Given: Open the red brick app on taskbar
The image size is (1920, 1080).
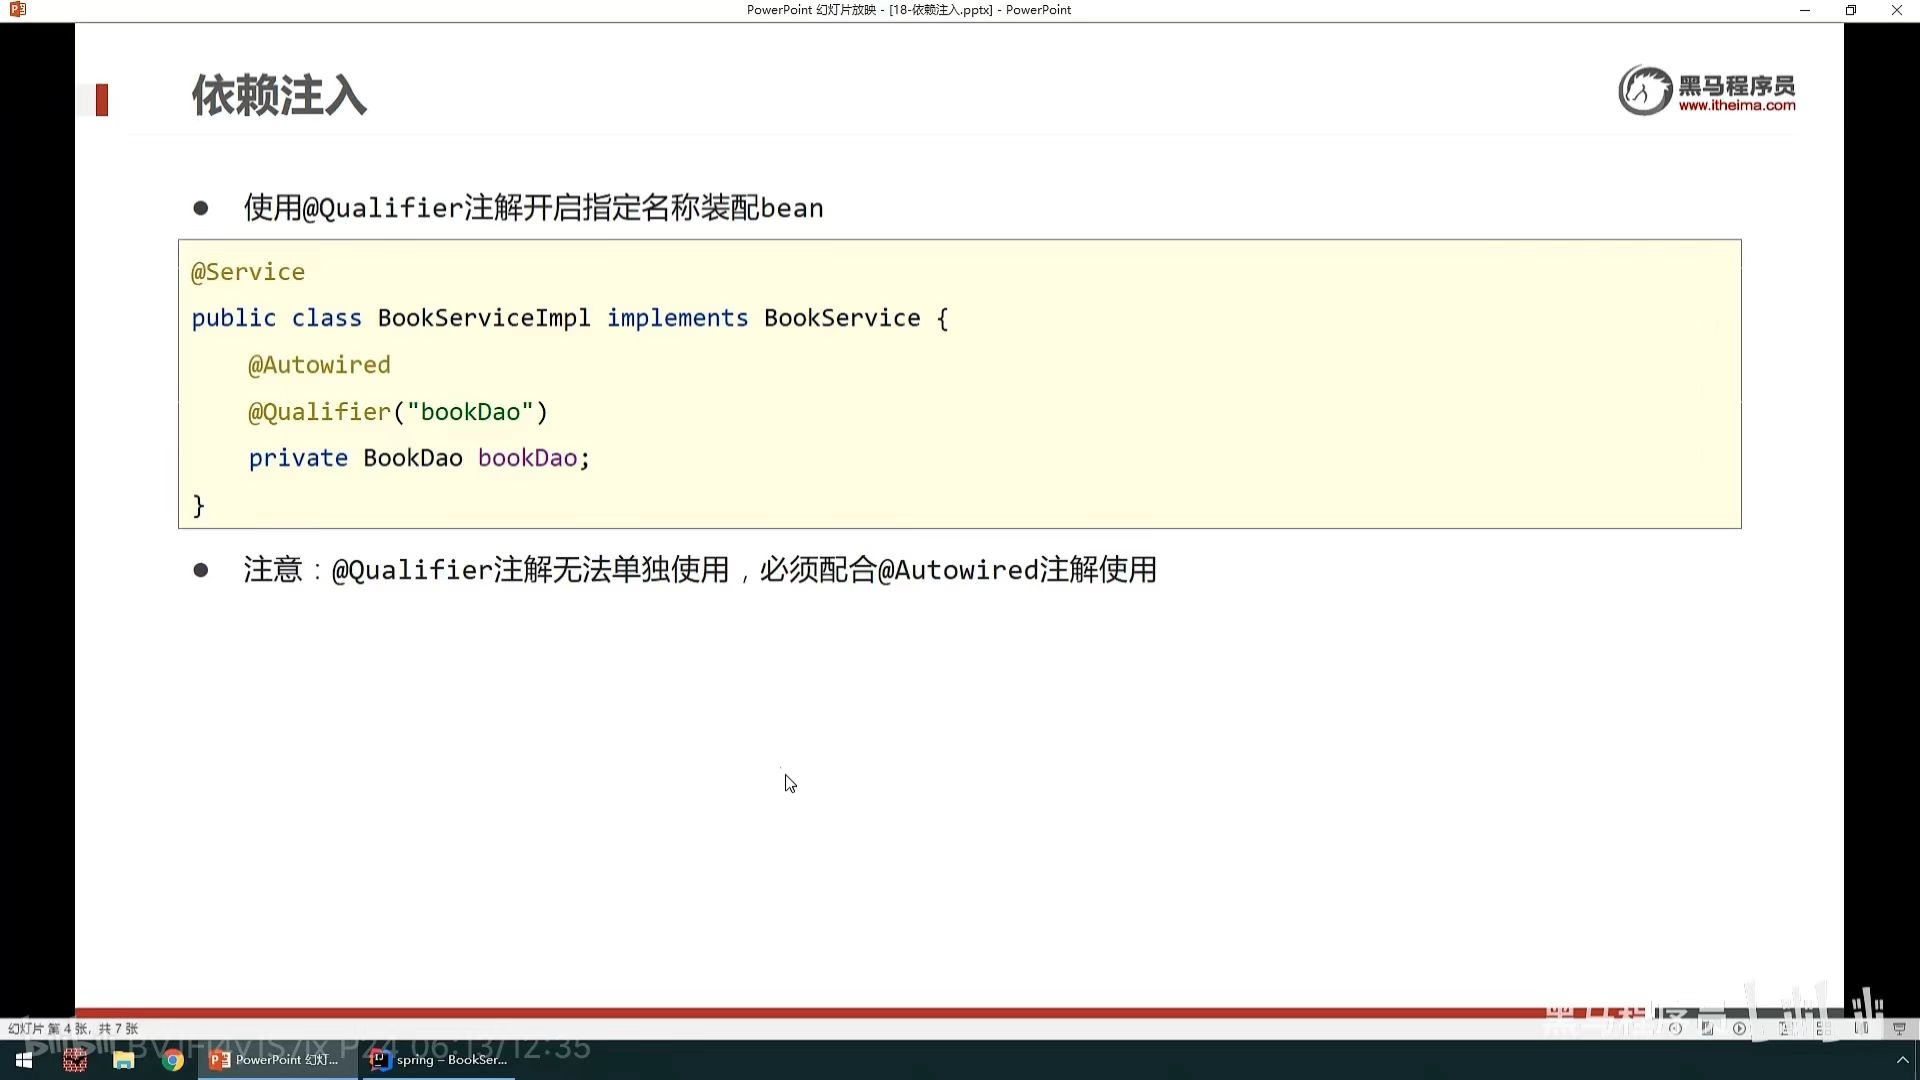Looking at the screenshot, I should [x=75, y=1060].
